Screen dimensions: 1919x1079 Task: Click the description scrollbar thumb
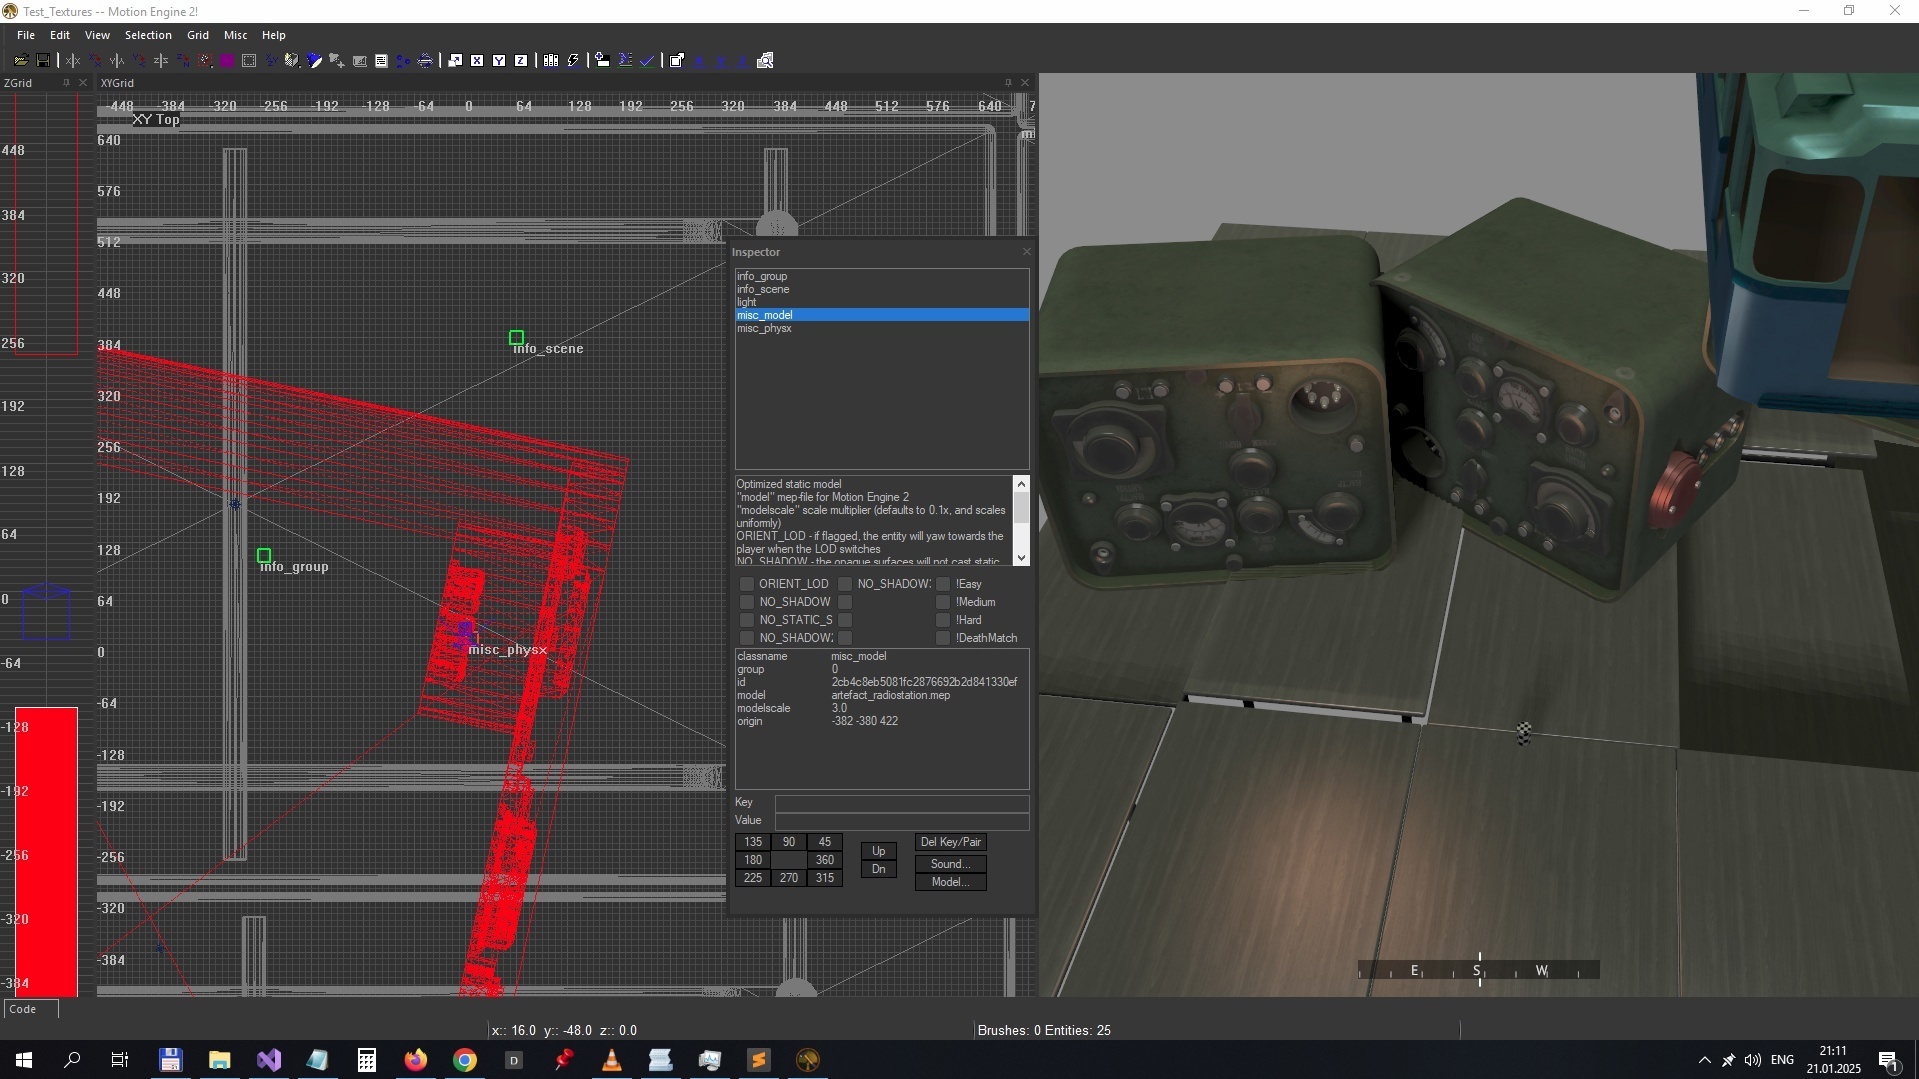tap(1021, 507)
